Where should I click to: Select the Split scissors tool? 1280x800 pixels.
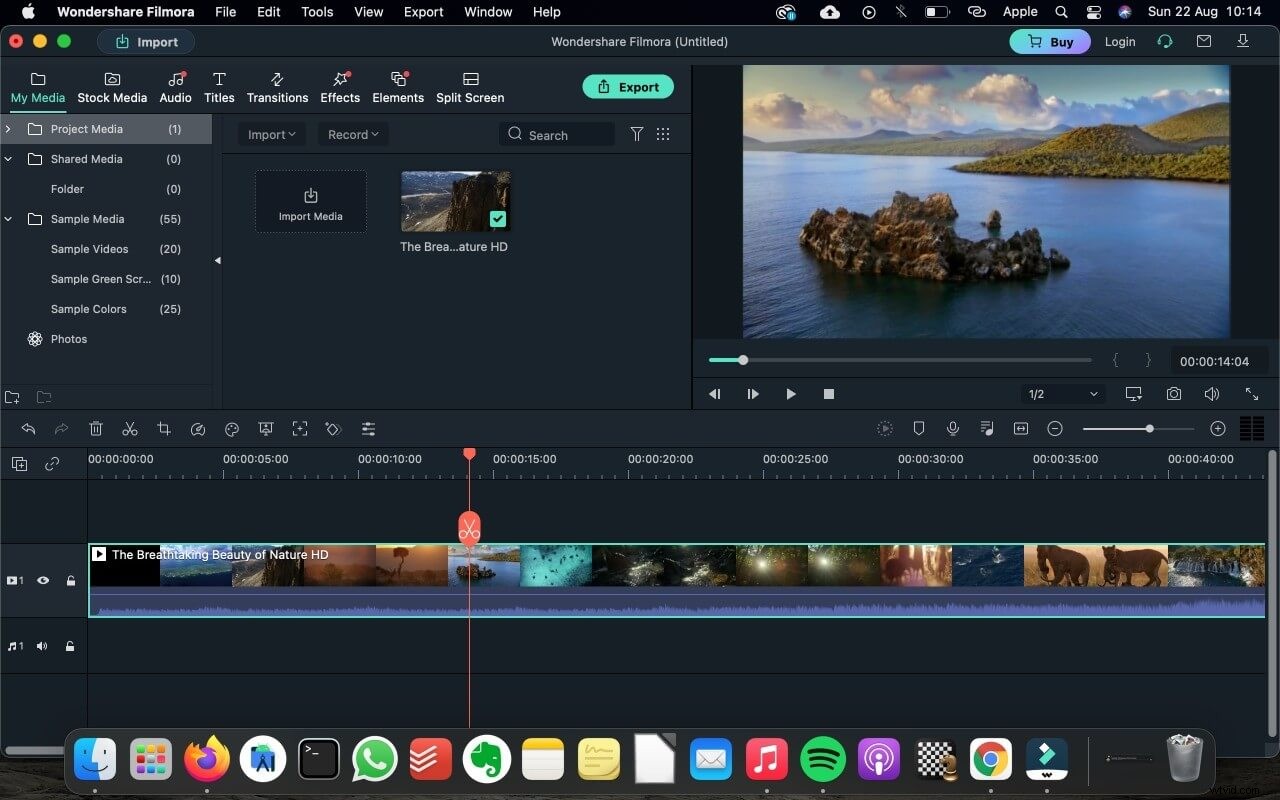pos(130,428)
